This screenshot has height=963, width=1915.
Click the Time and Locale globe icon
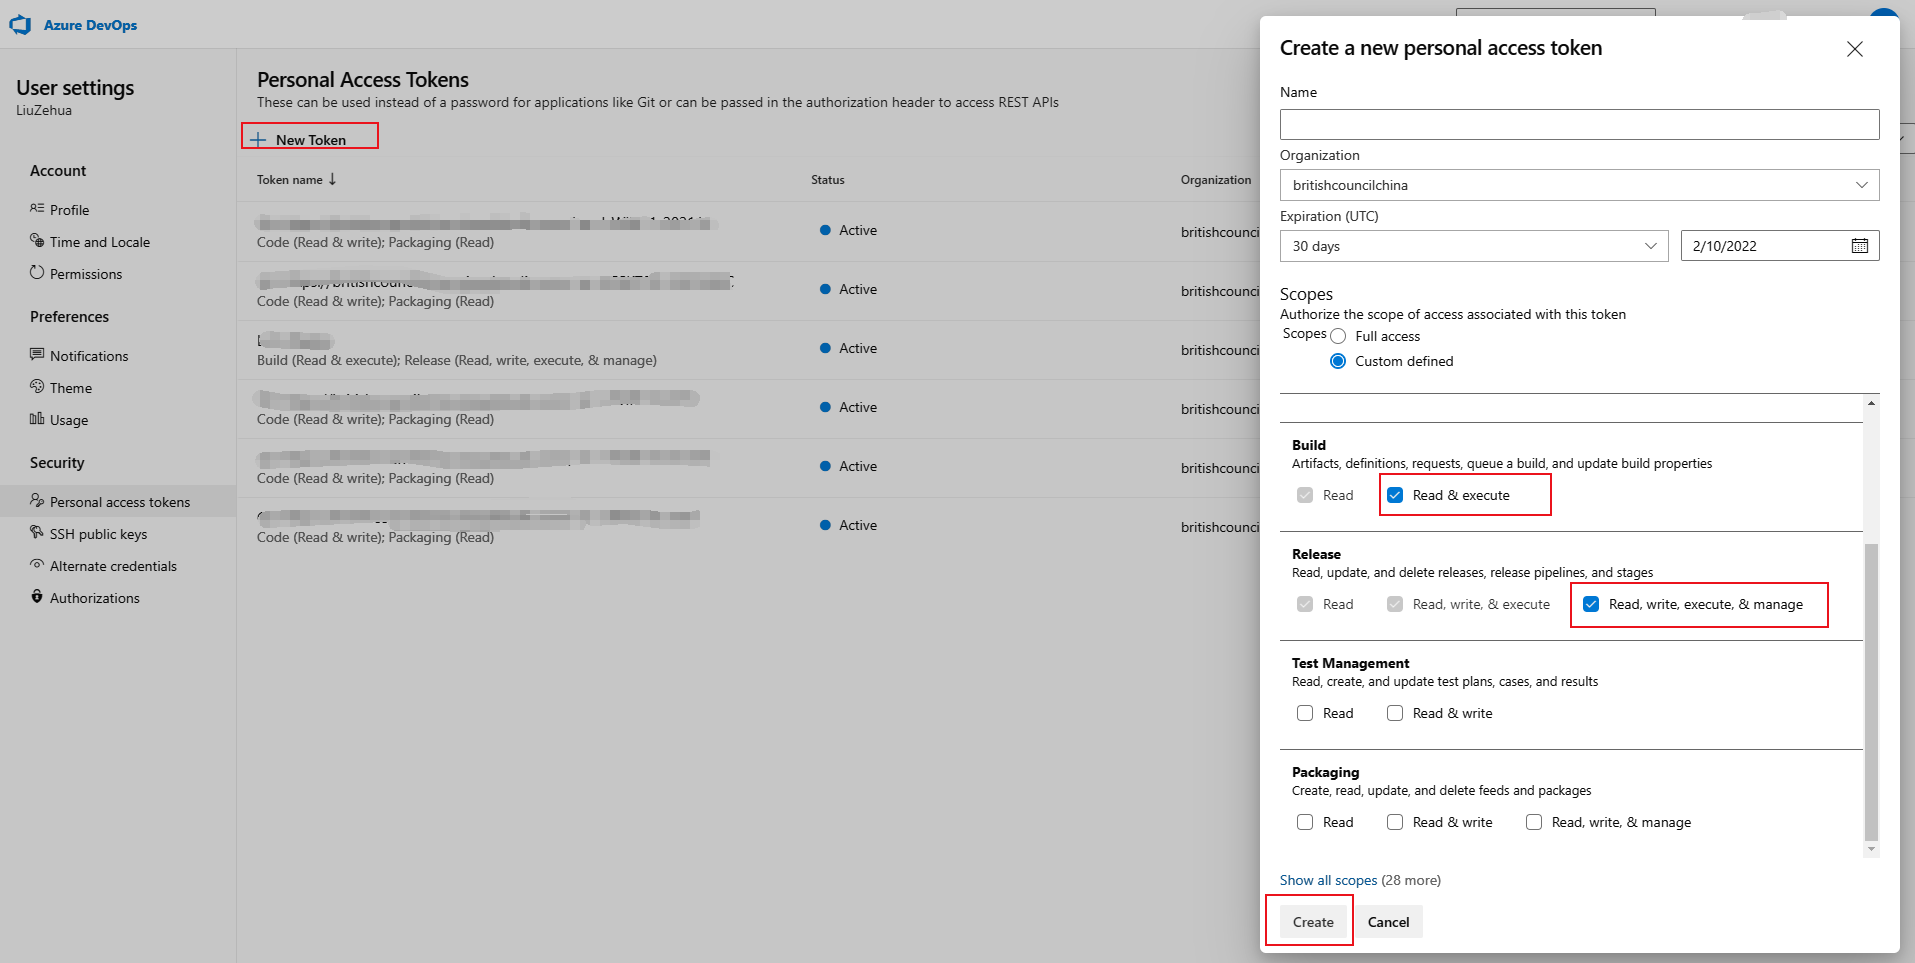pos(37,241)
